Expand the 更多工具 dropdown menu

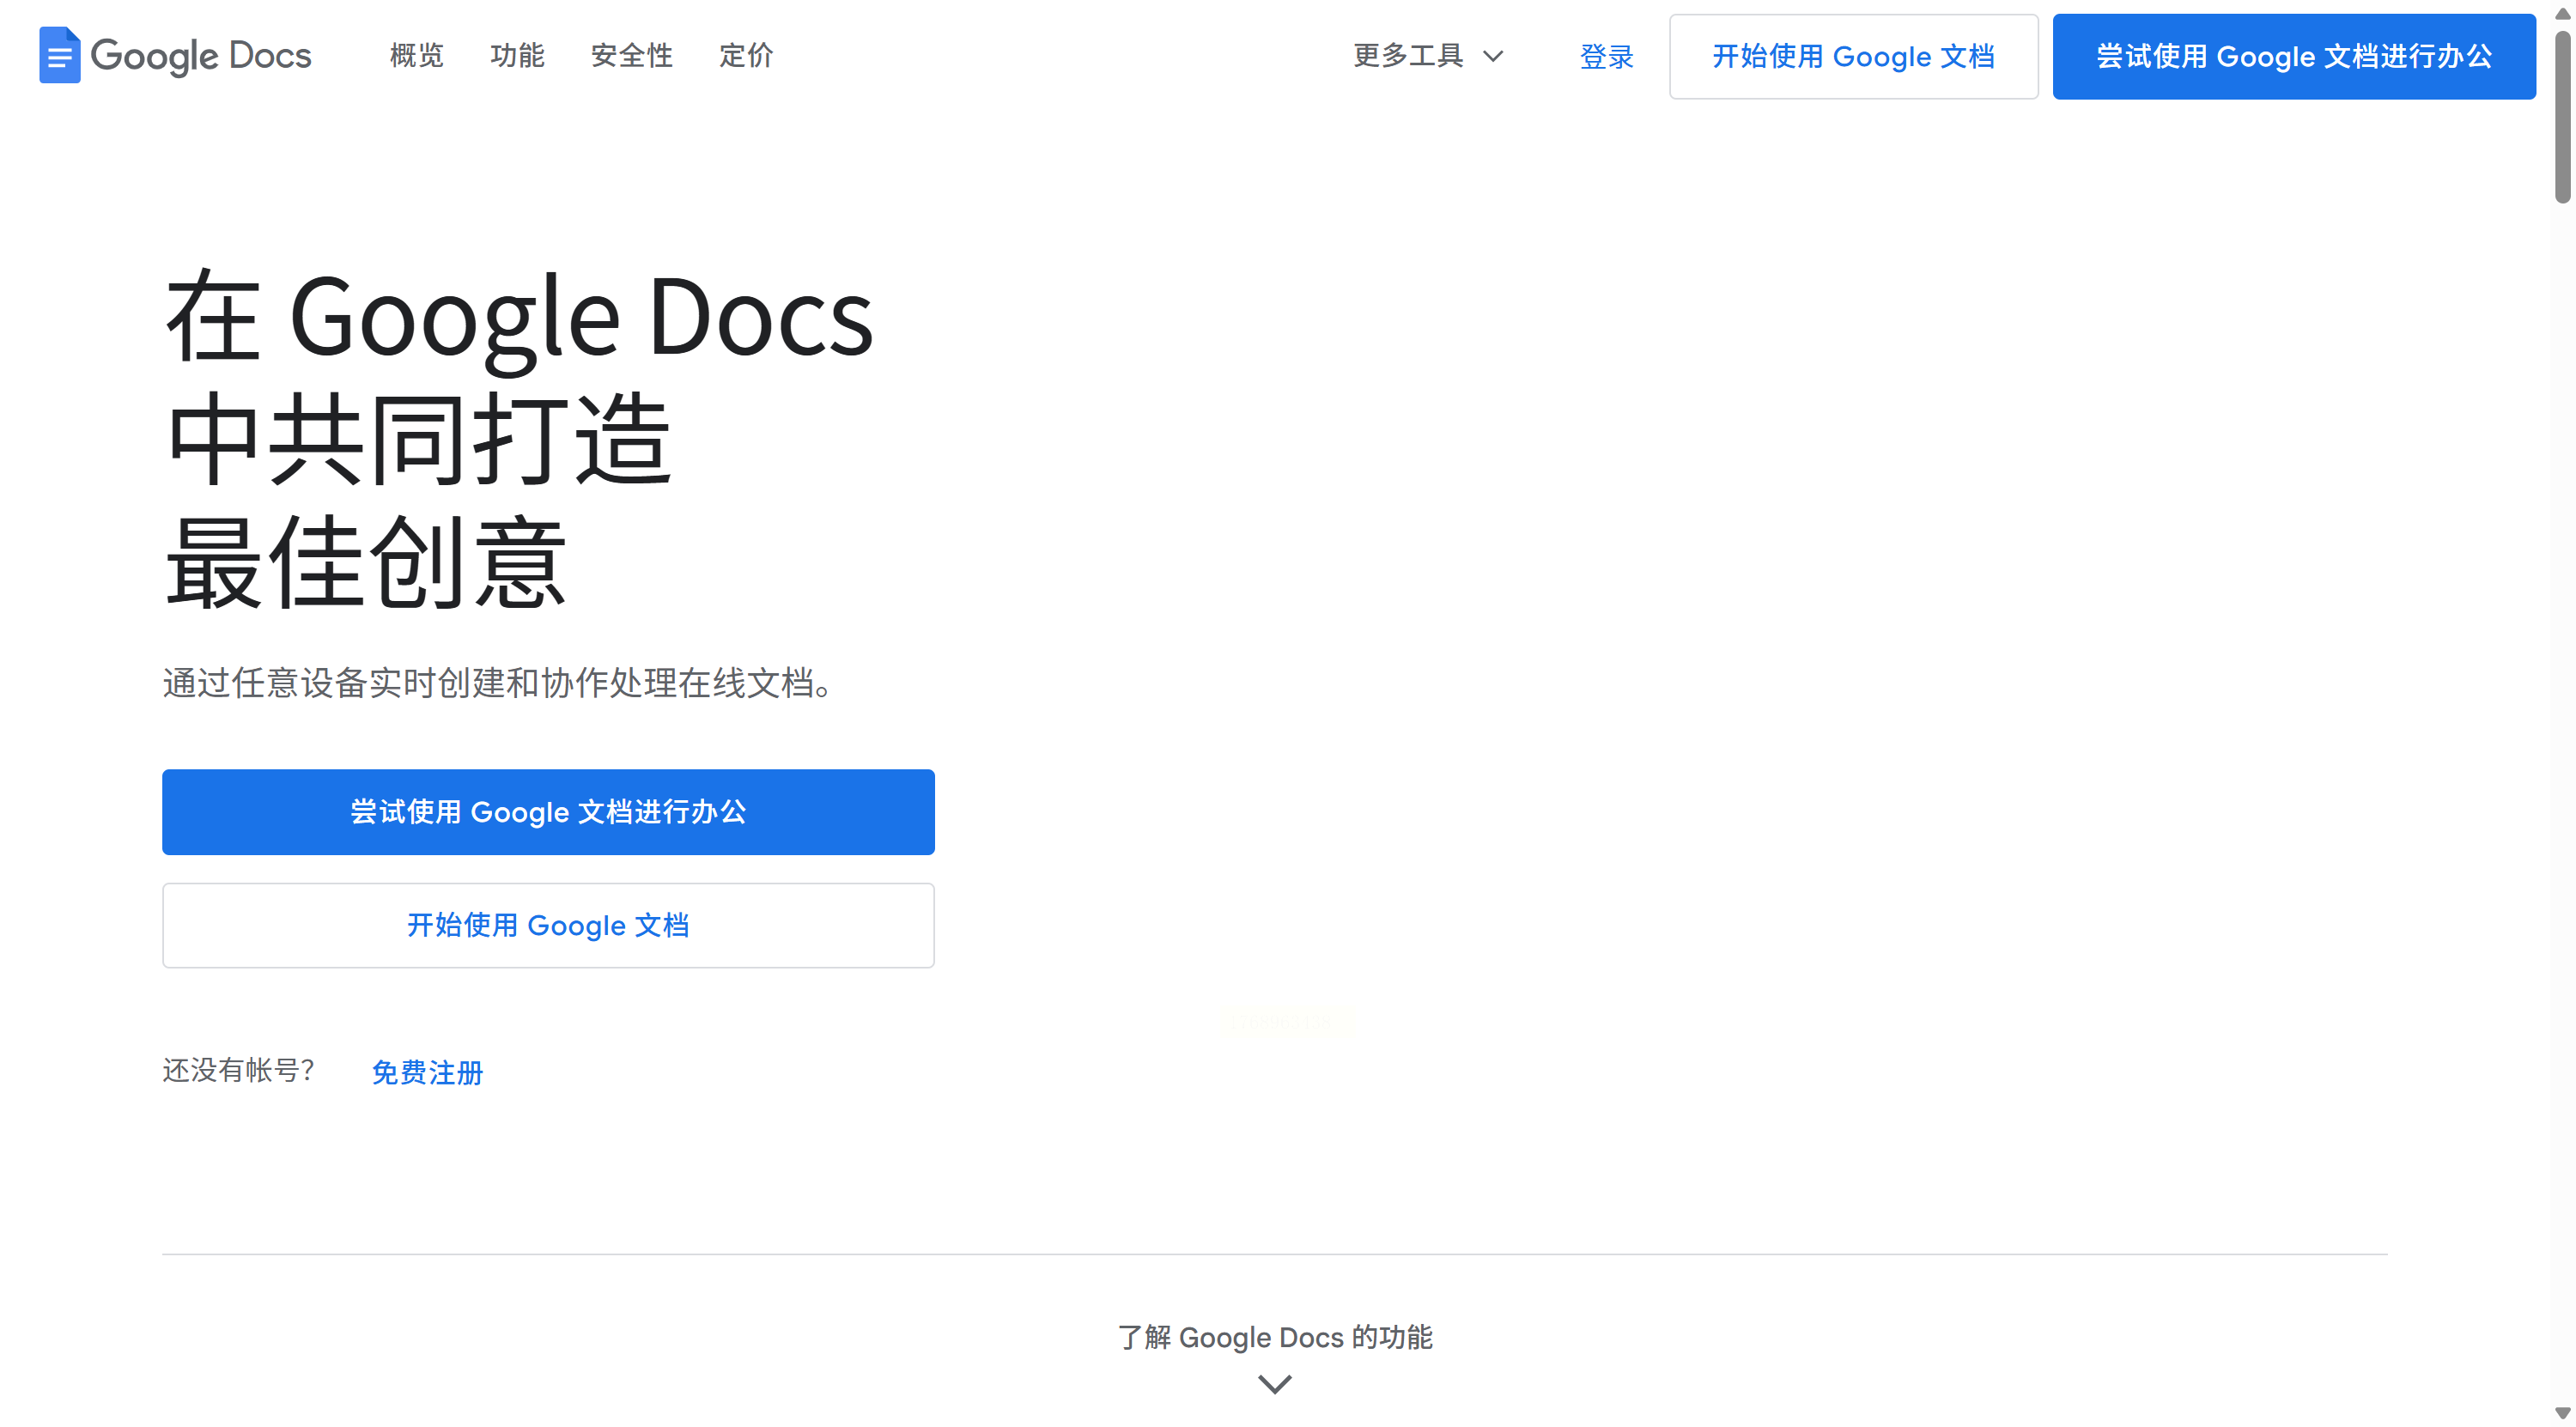pyautogui.click(x=1408, y=56)
